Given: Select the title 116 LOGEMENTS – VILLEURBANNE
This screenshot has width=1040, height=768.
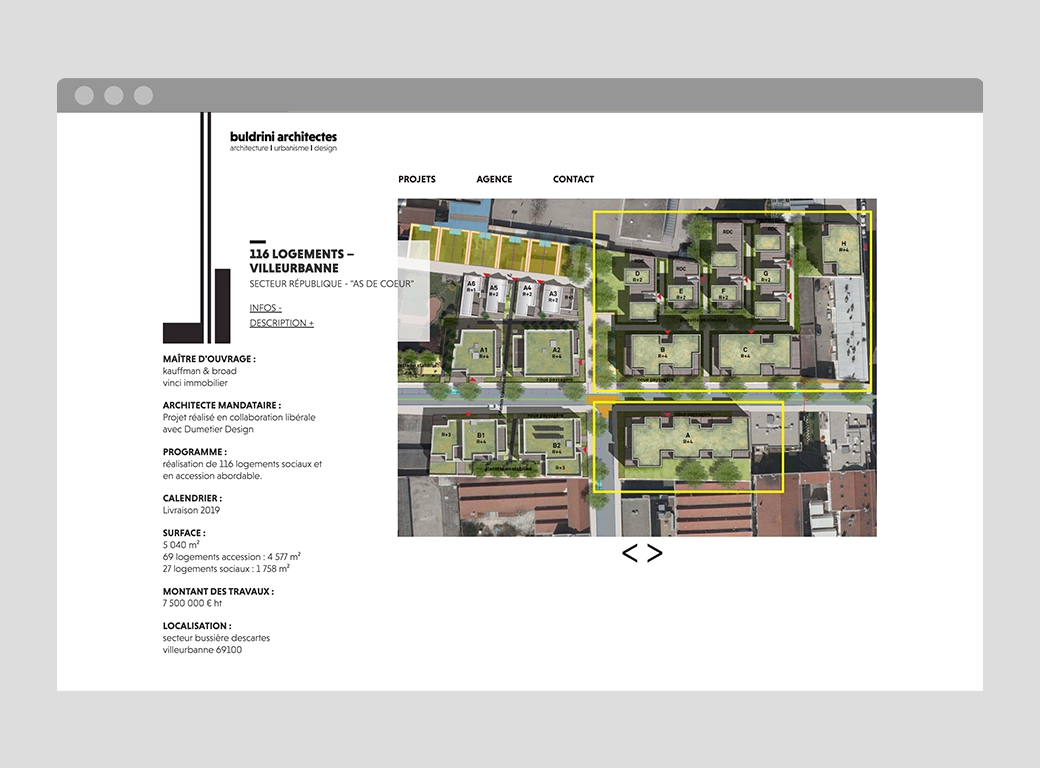Looking at the screenshot, I should pos(302,261).
